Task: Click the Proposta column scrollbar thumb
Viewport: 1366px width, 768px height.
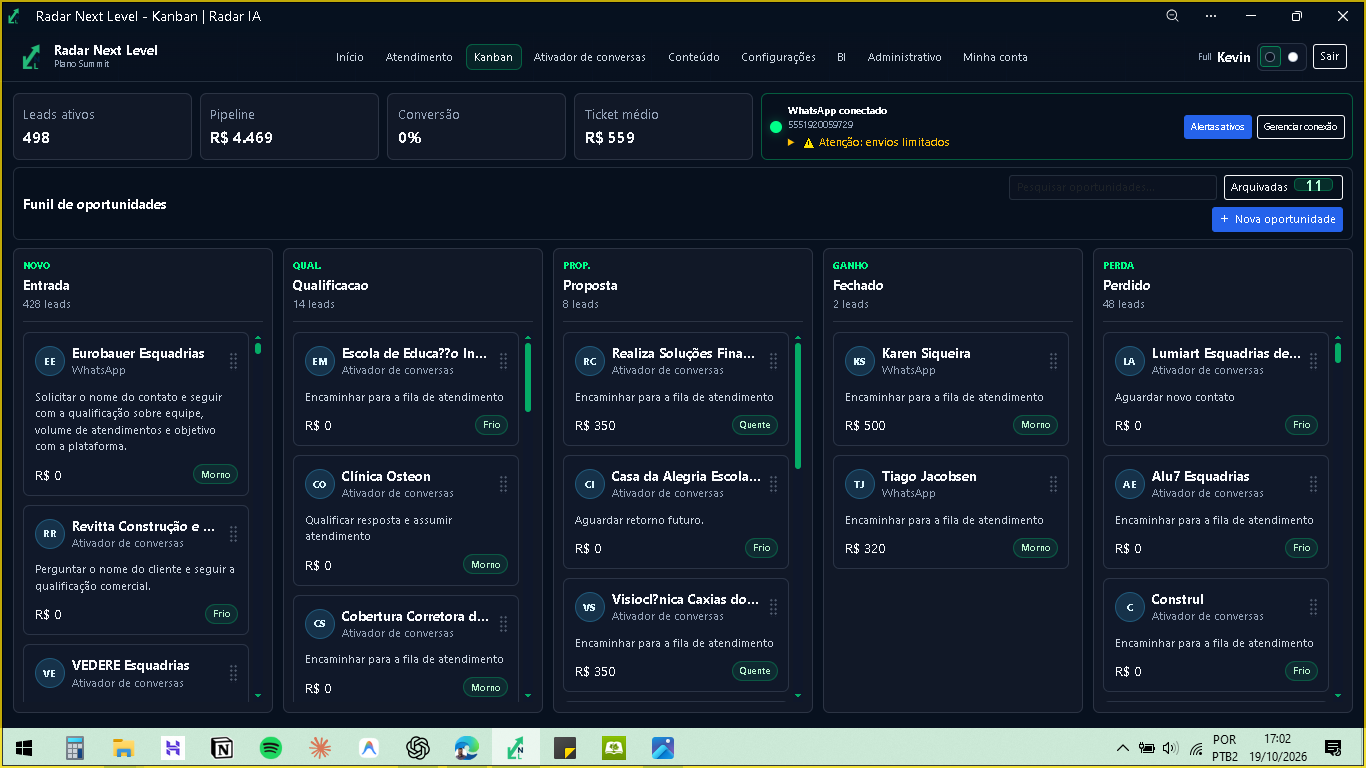Action: (x=798, y=406)
